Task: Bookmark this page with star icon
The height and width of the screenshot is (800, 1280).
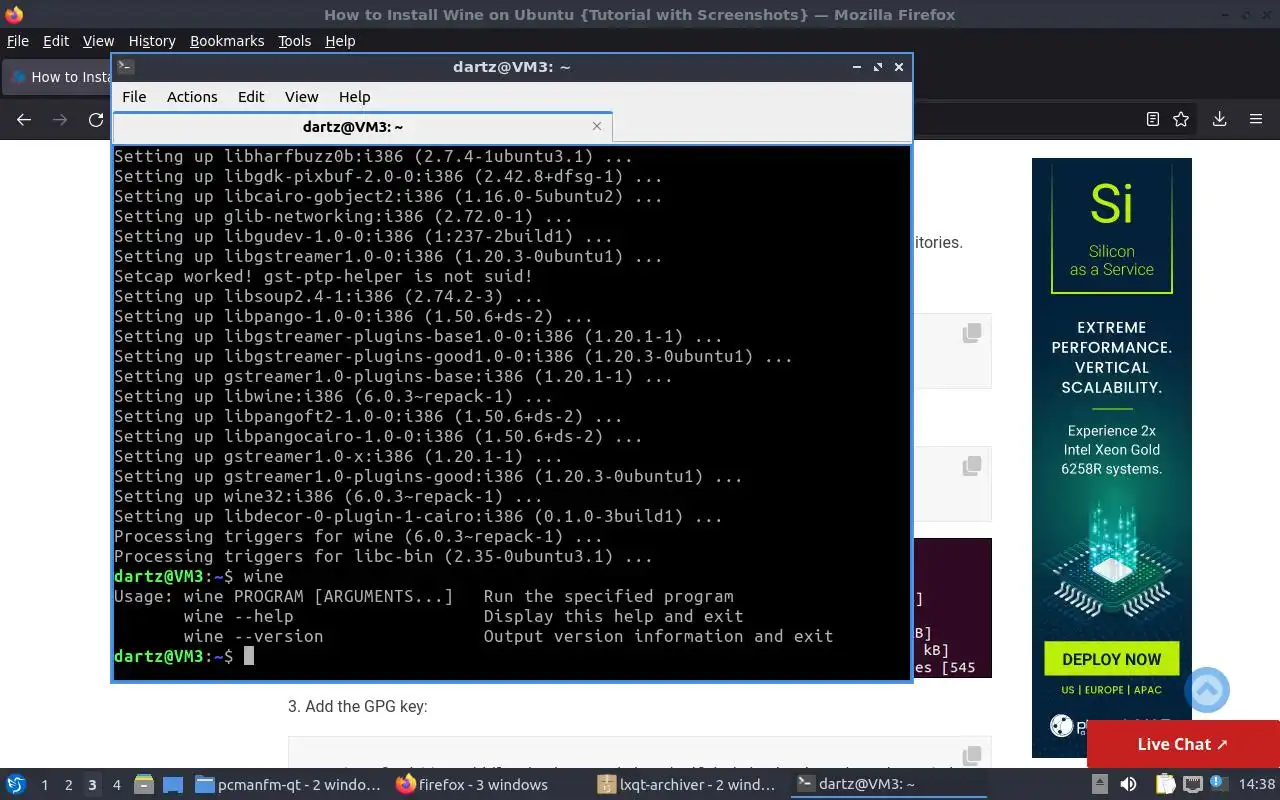Action: pyautogui.click(x=1181, y=119)
